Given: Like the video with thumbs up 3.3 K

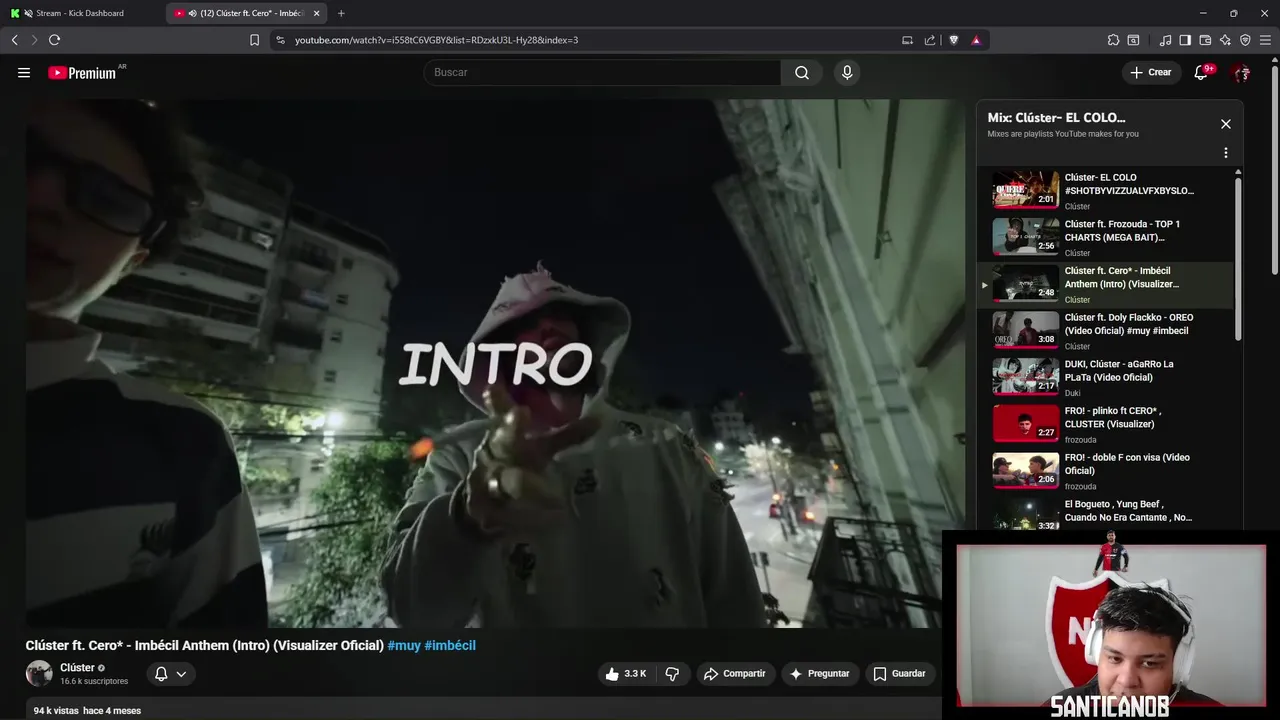Looking at the screenshot, I should (x=627, y=674).
